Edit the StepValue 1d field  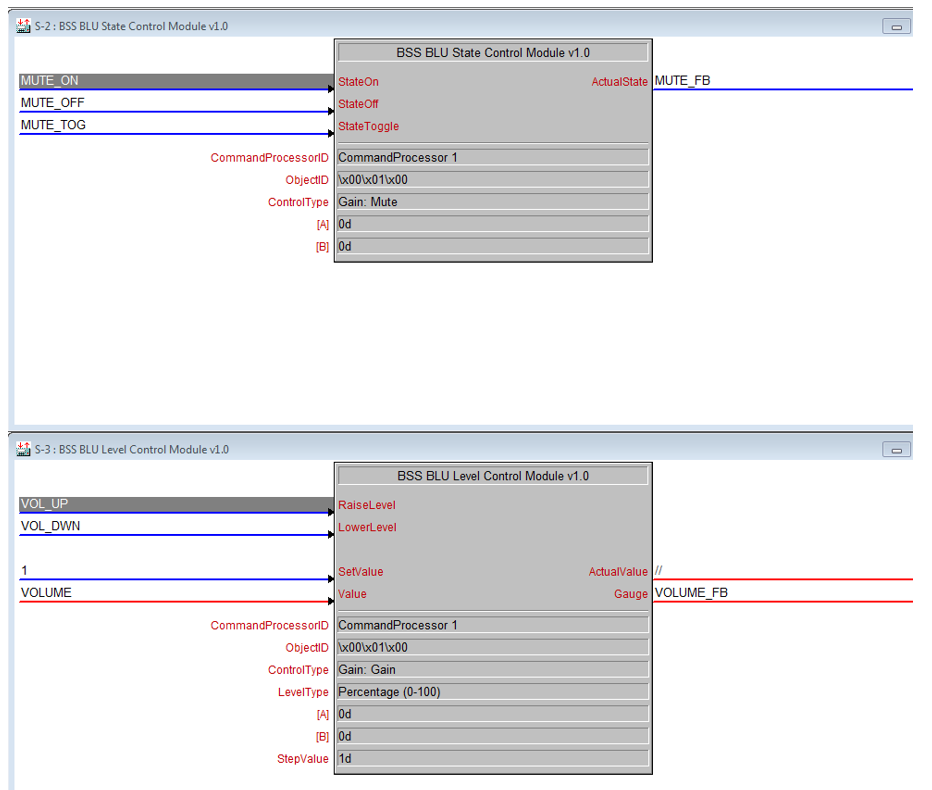(x=492, y=758)
